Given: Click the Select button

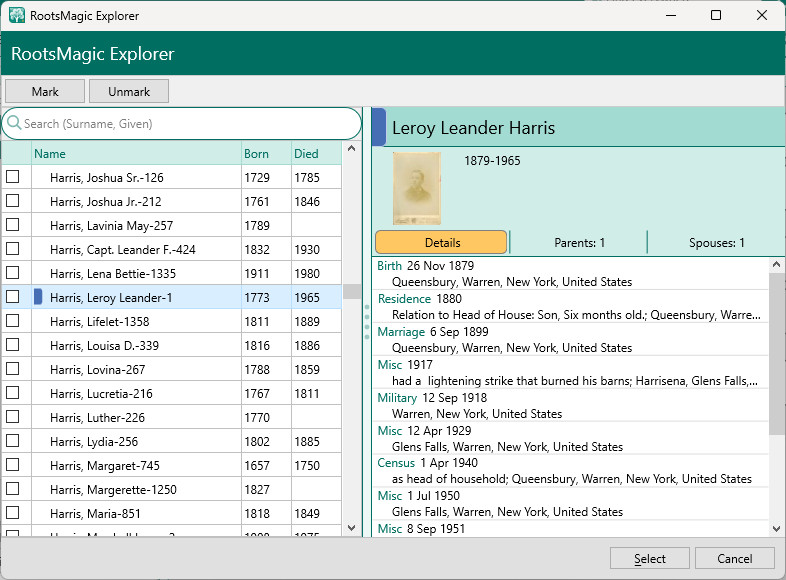Looking at the screenshot, I should (649, 559).
